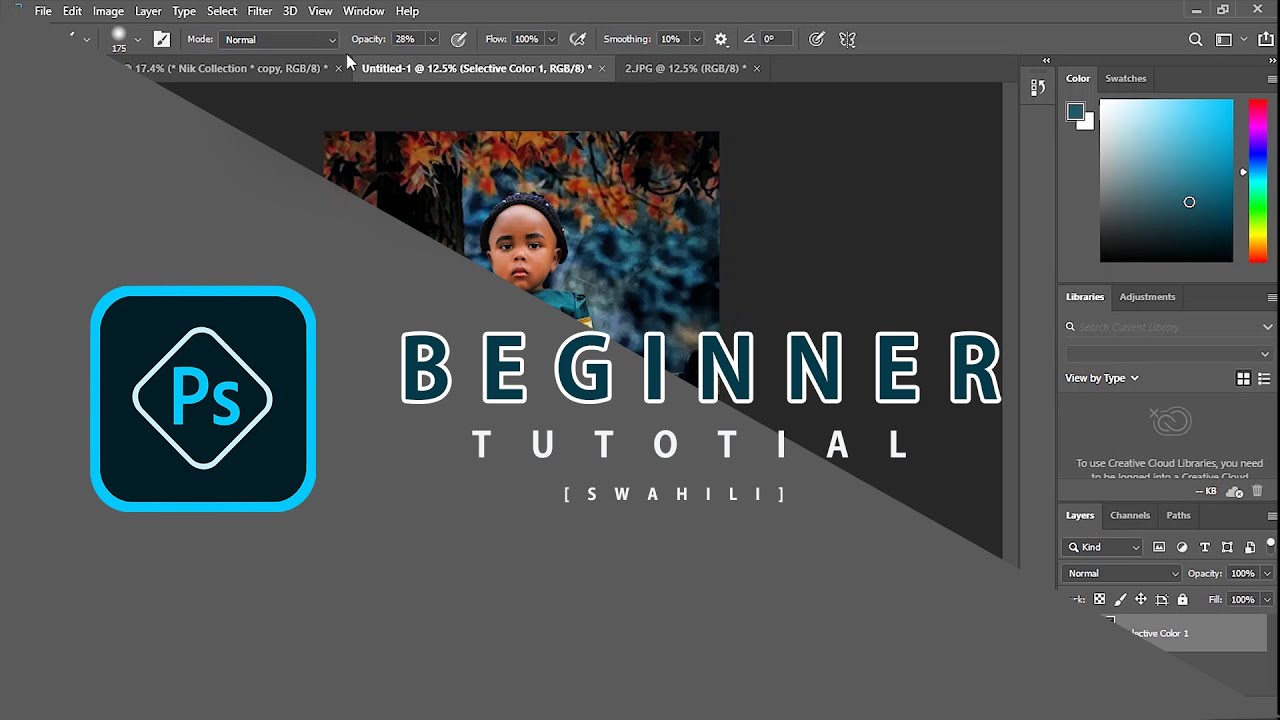This screenshot has width=1280, height=720.
Task: Click the background color swatch in Color panel
Action: point(1089,124)
